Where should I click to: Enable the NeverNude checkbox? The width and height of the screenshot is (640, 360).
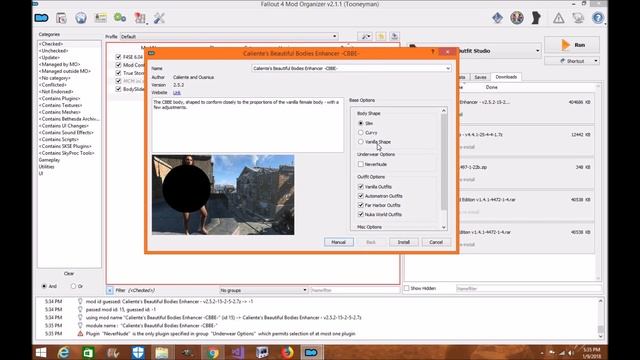tap(360, 164)
